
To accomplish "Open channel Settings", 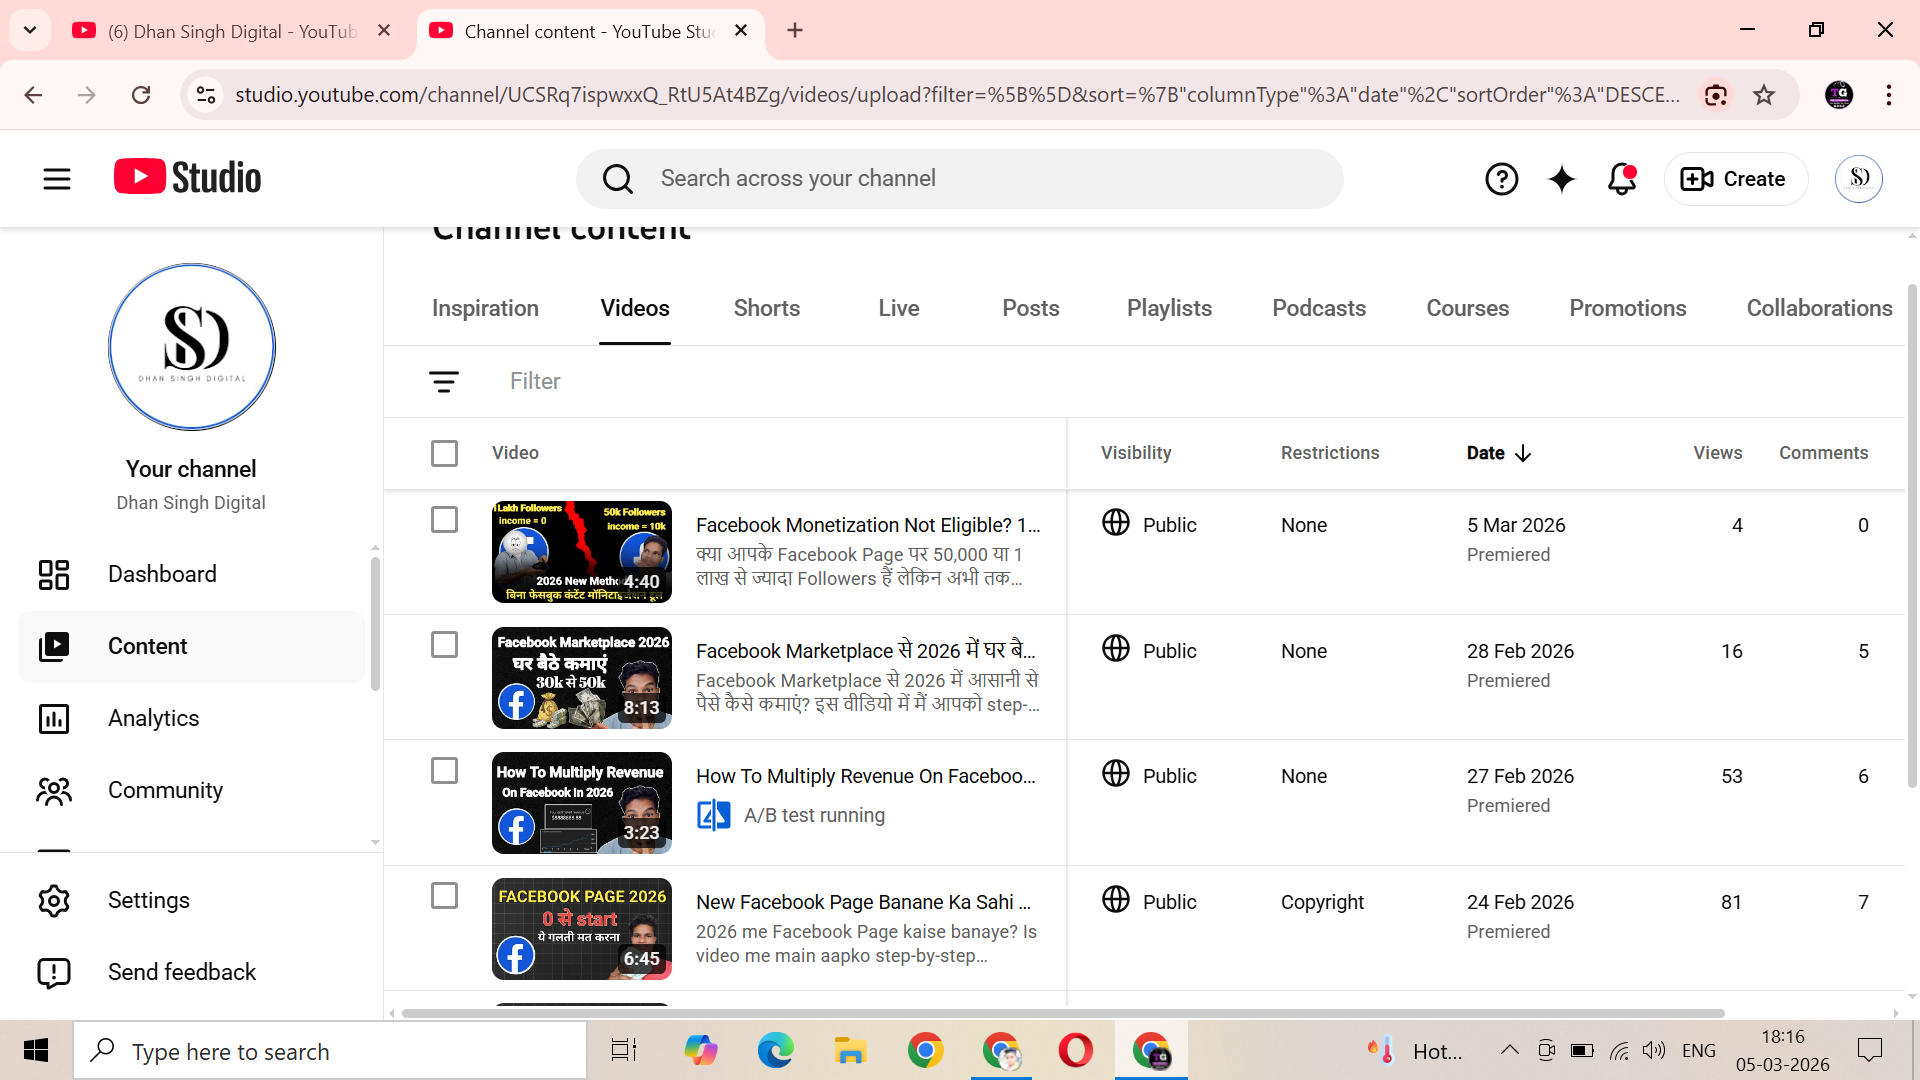I will [148, 900].
